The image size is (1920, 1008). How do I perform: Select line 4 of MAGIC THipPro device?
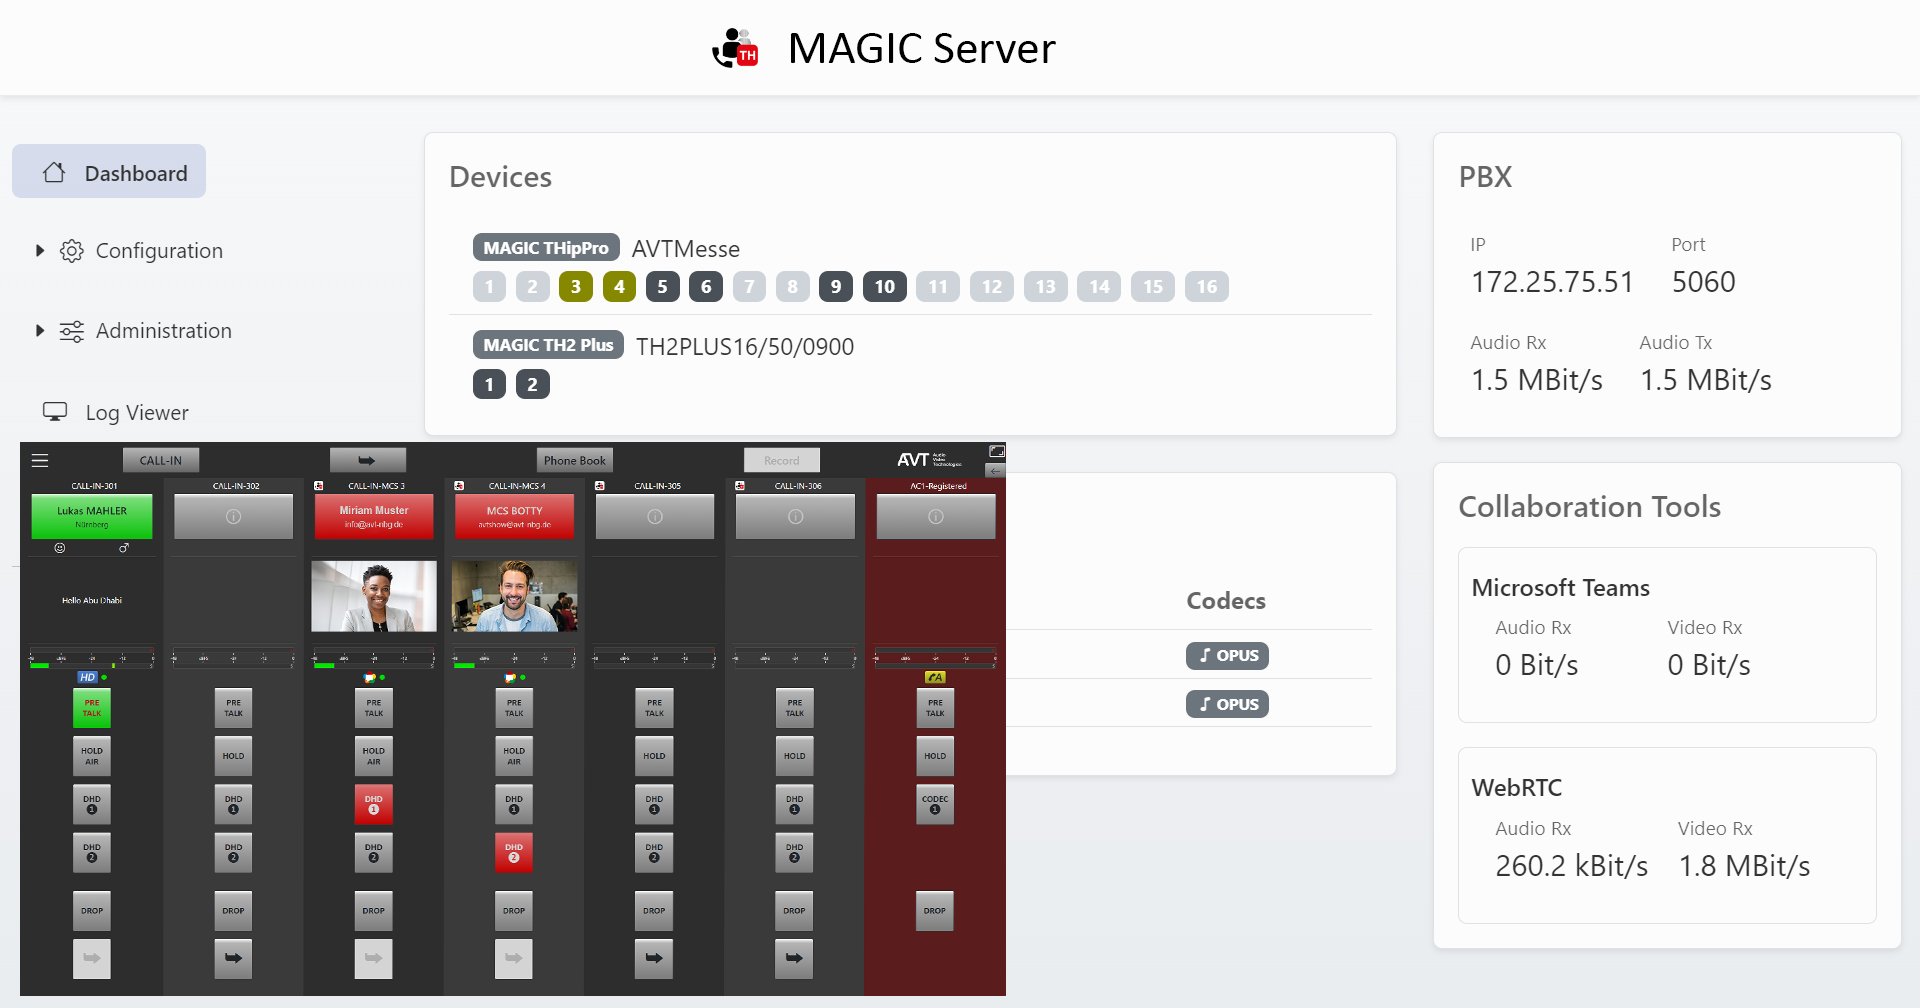(x=619, y=287)
